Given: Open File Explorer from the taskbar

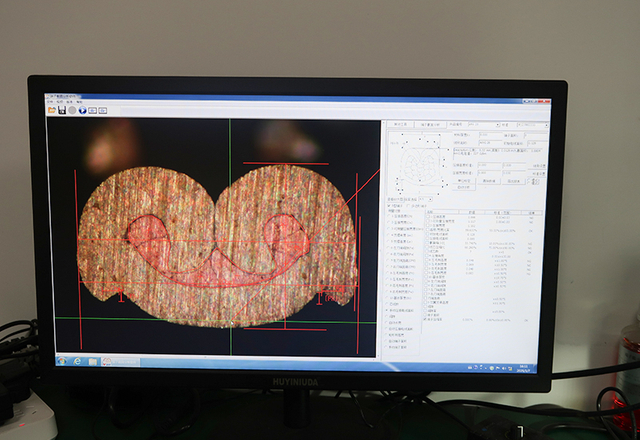Looking at the screenshot, I should click(x=92, y=360).
